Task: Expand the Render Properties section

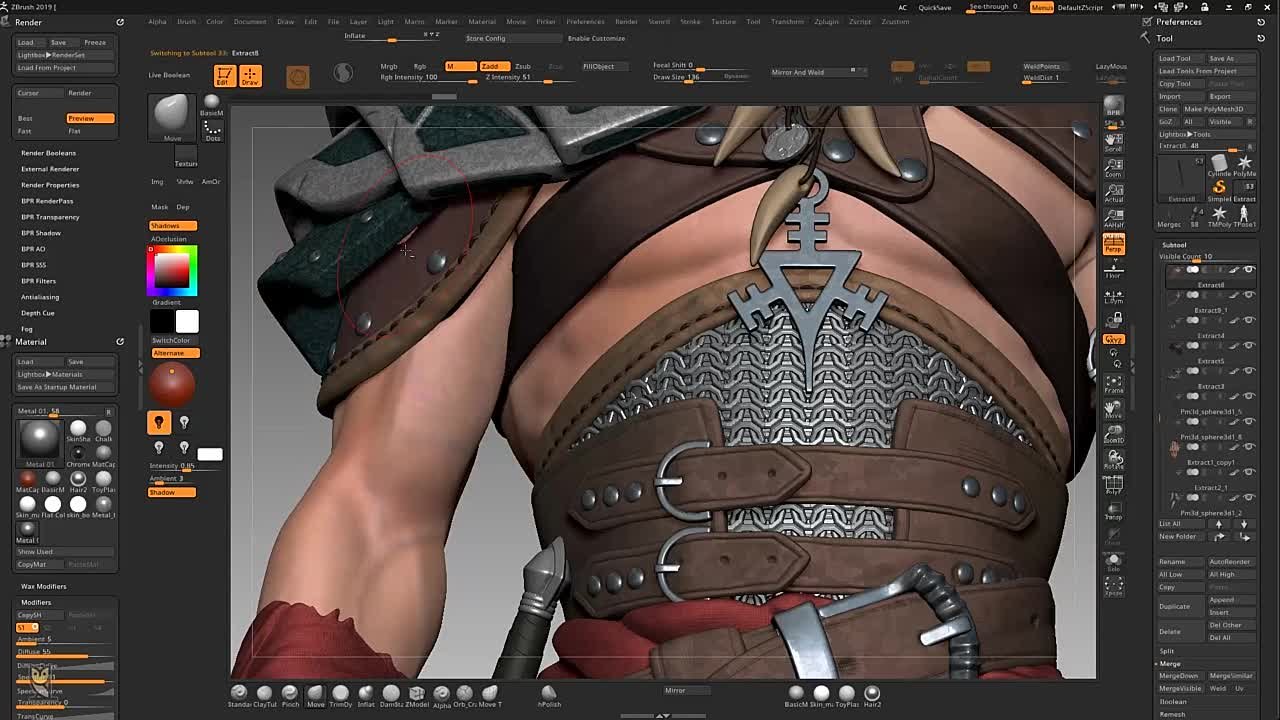Action: point(50,185)
